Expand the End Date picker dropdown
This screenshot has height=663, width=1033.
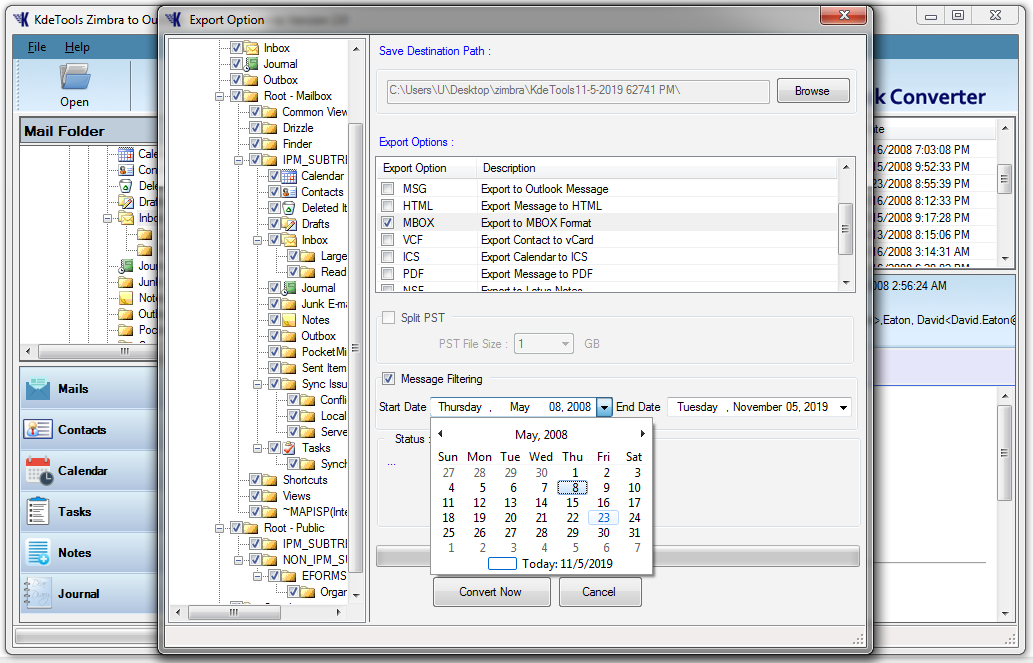844,407
